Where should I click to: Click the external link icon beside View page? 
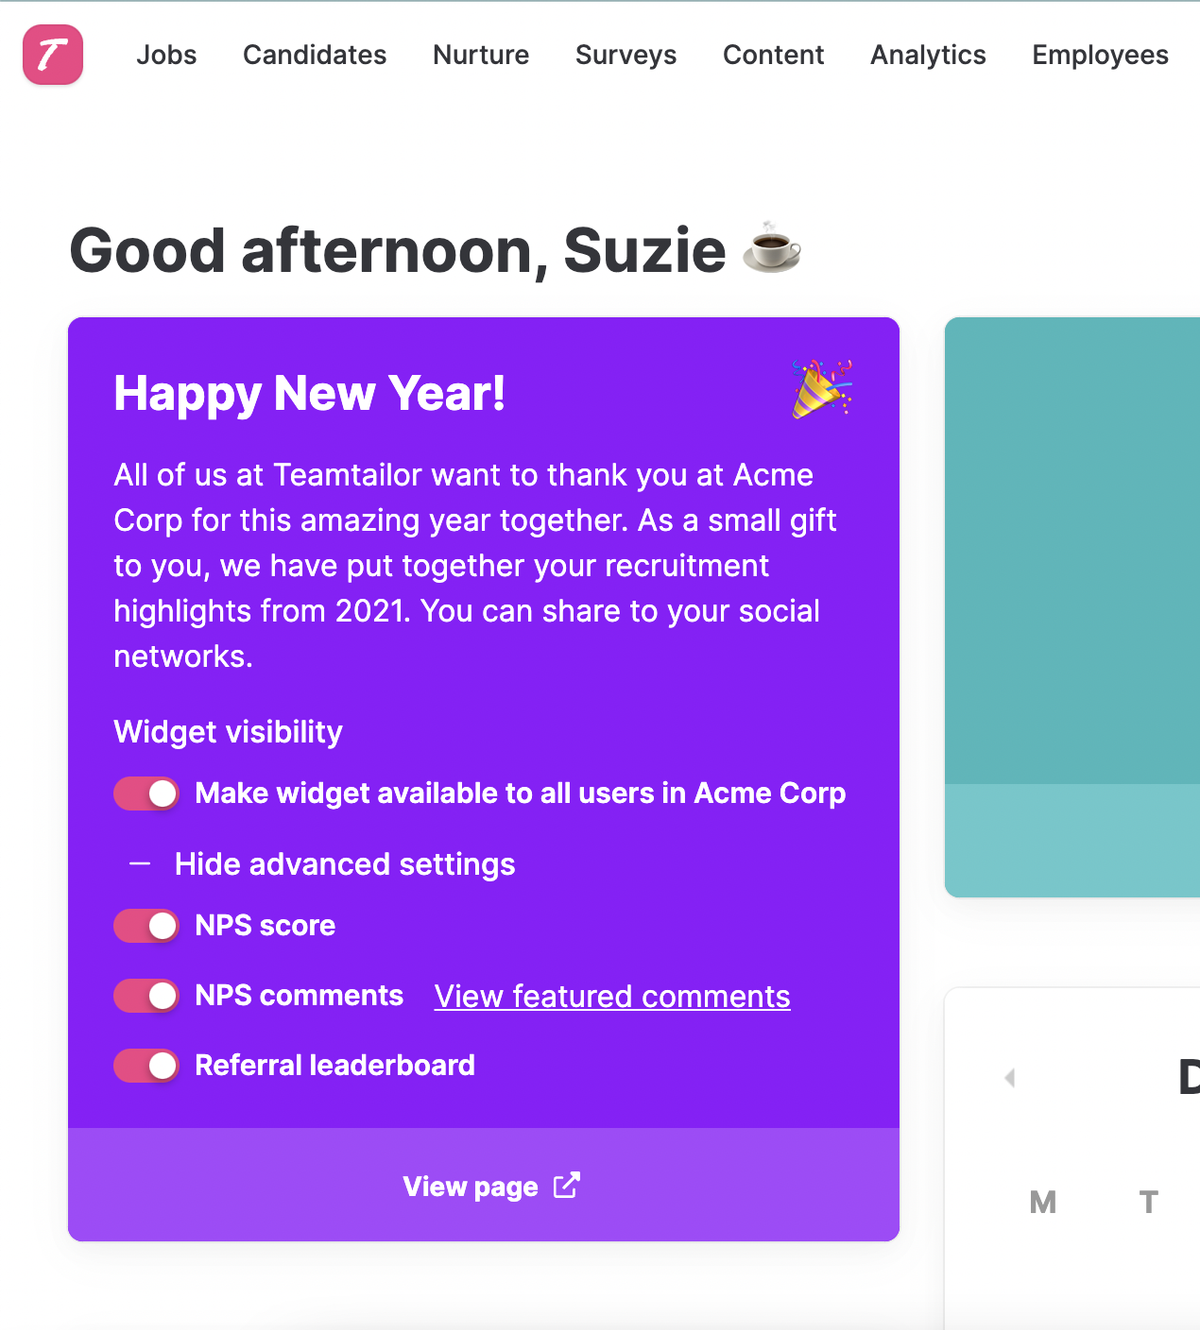pos(567,1185)
